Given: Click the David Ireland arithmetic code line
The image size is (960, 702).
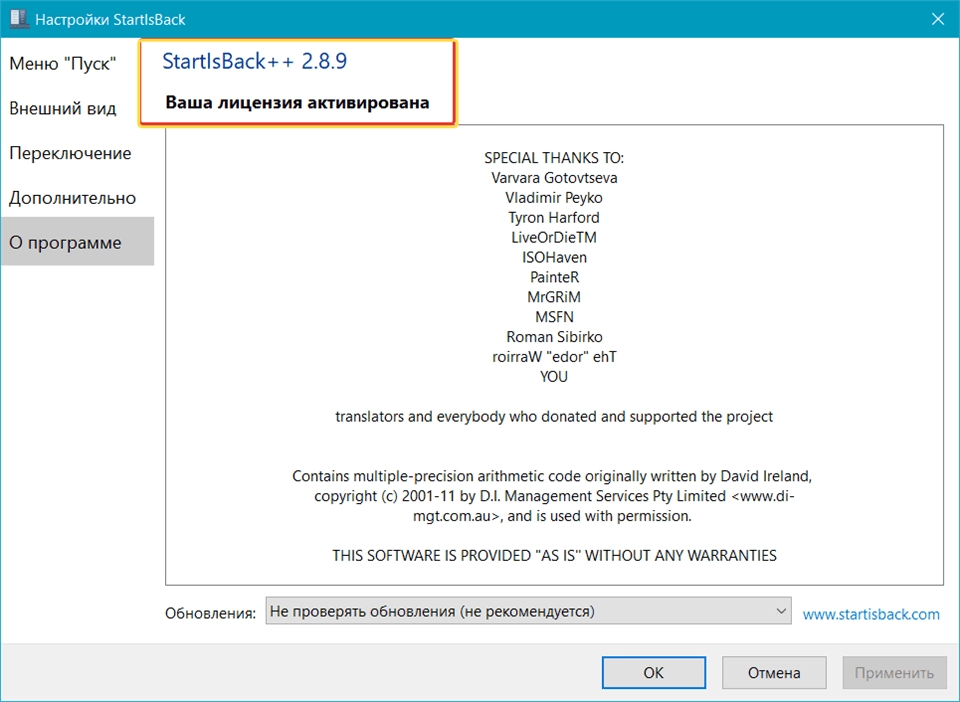Looking at the screenshot, I should tap(552, 476).
